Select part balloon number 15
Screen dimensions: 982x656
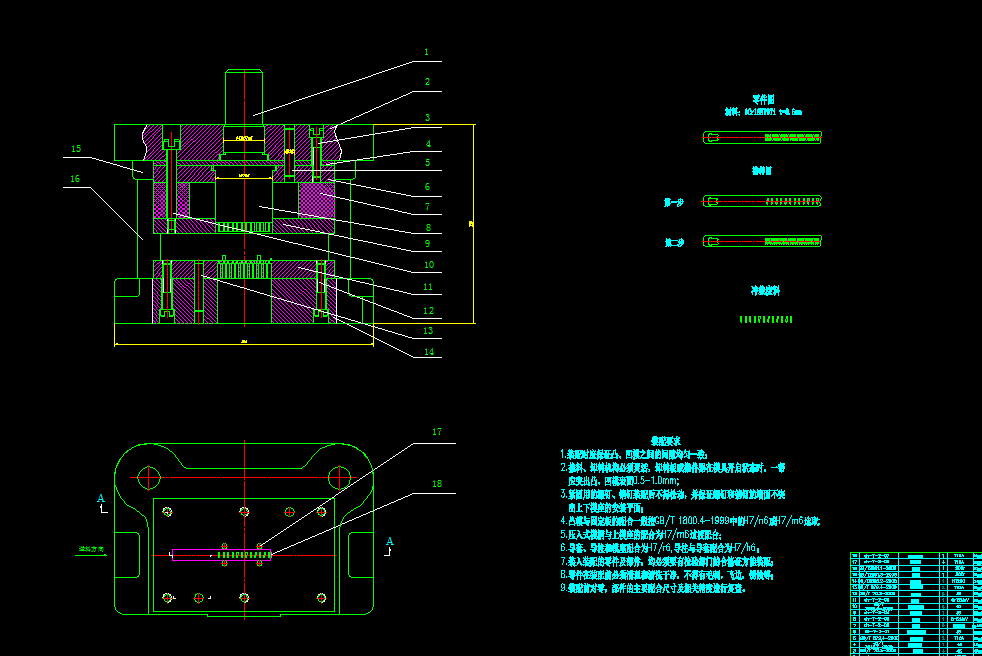(x=76, y=148)
